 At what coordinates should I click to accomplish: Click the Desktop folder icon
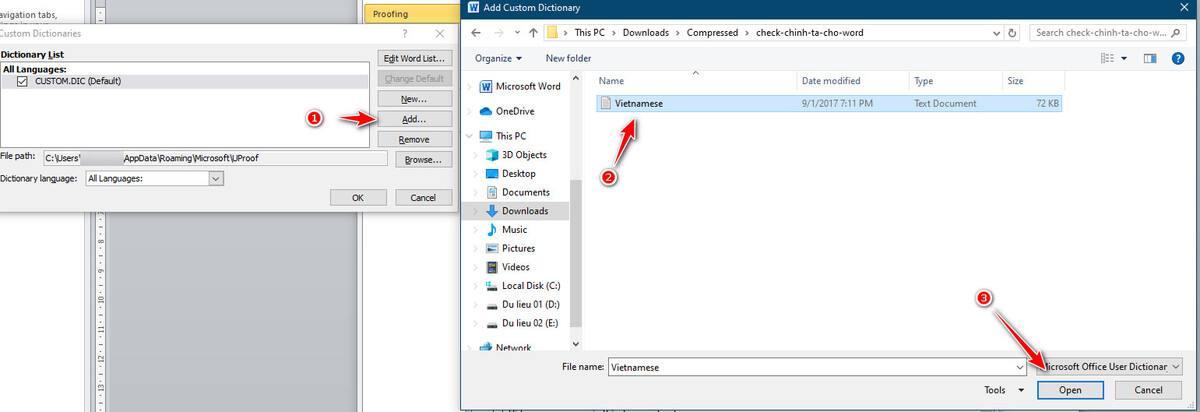(x=491, y=173)
